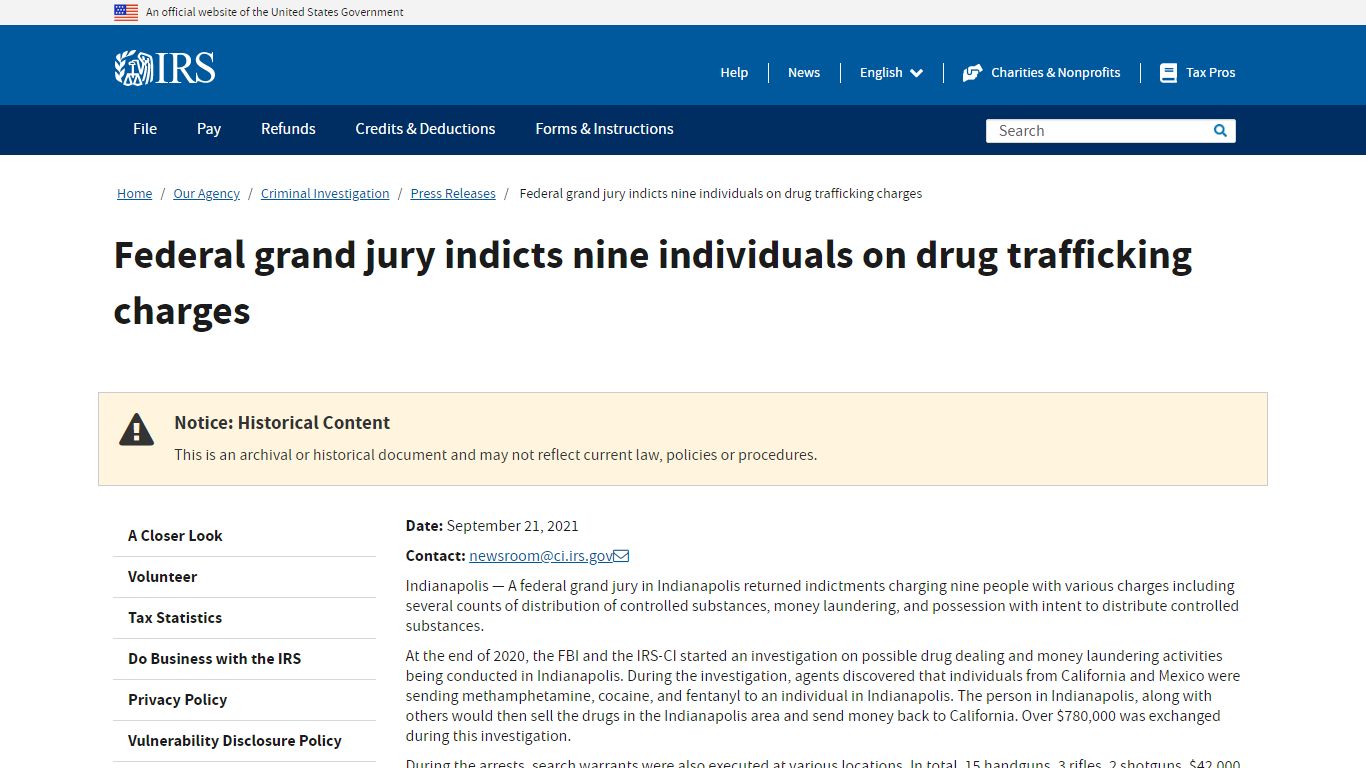Expand the English language chevron
The image size is (1366, 768).
click(x=916, y=73)
